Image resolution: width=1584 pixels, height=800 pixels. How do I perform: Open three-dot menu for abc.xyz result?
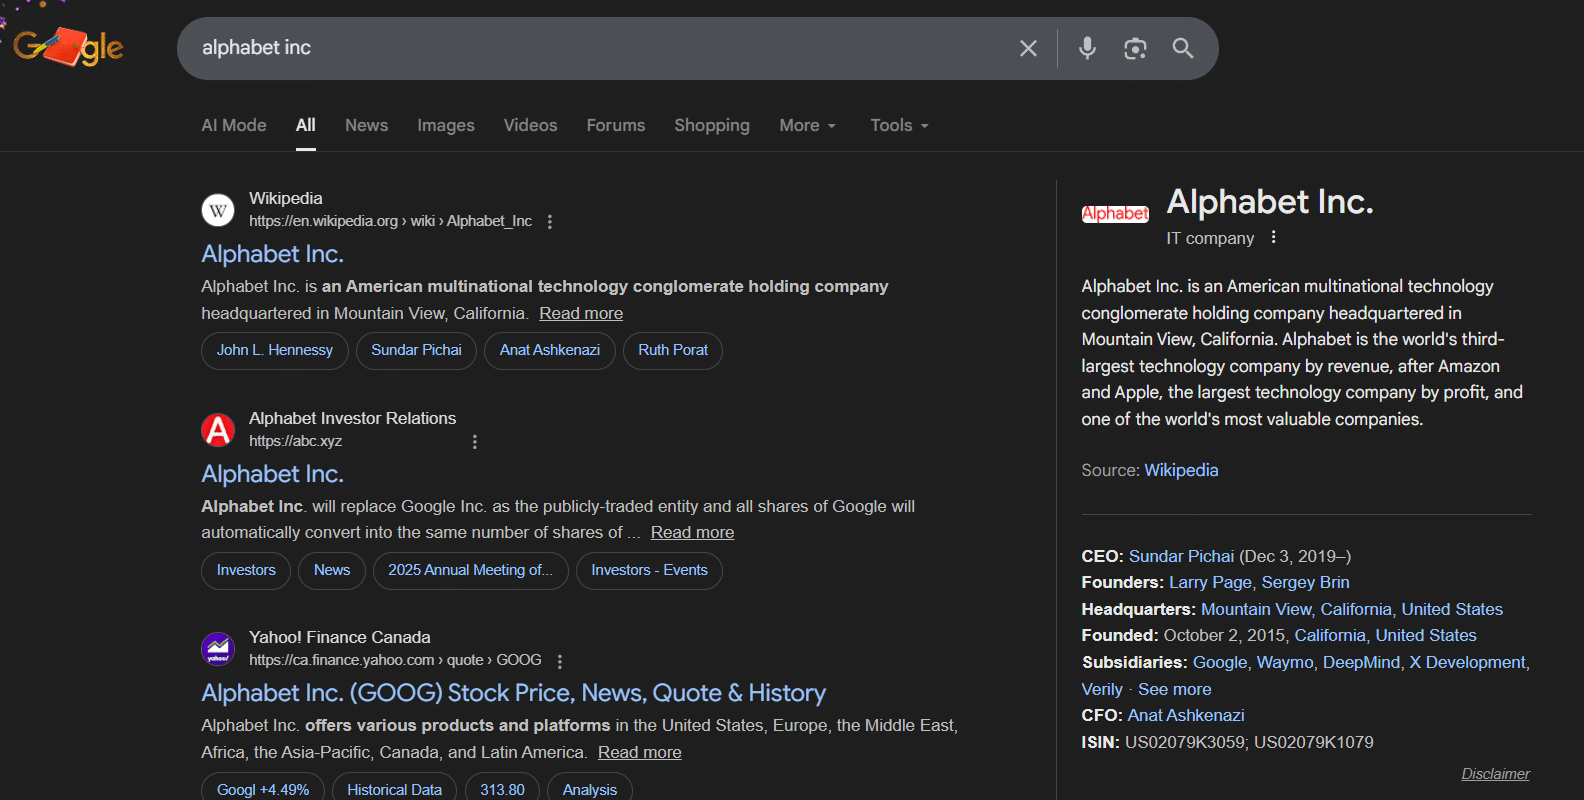(x=475, y=442)
